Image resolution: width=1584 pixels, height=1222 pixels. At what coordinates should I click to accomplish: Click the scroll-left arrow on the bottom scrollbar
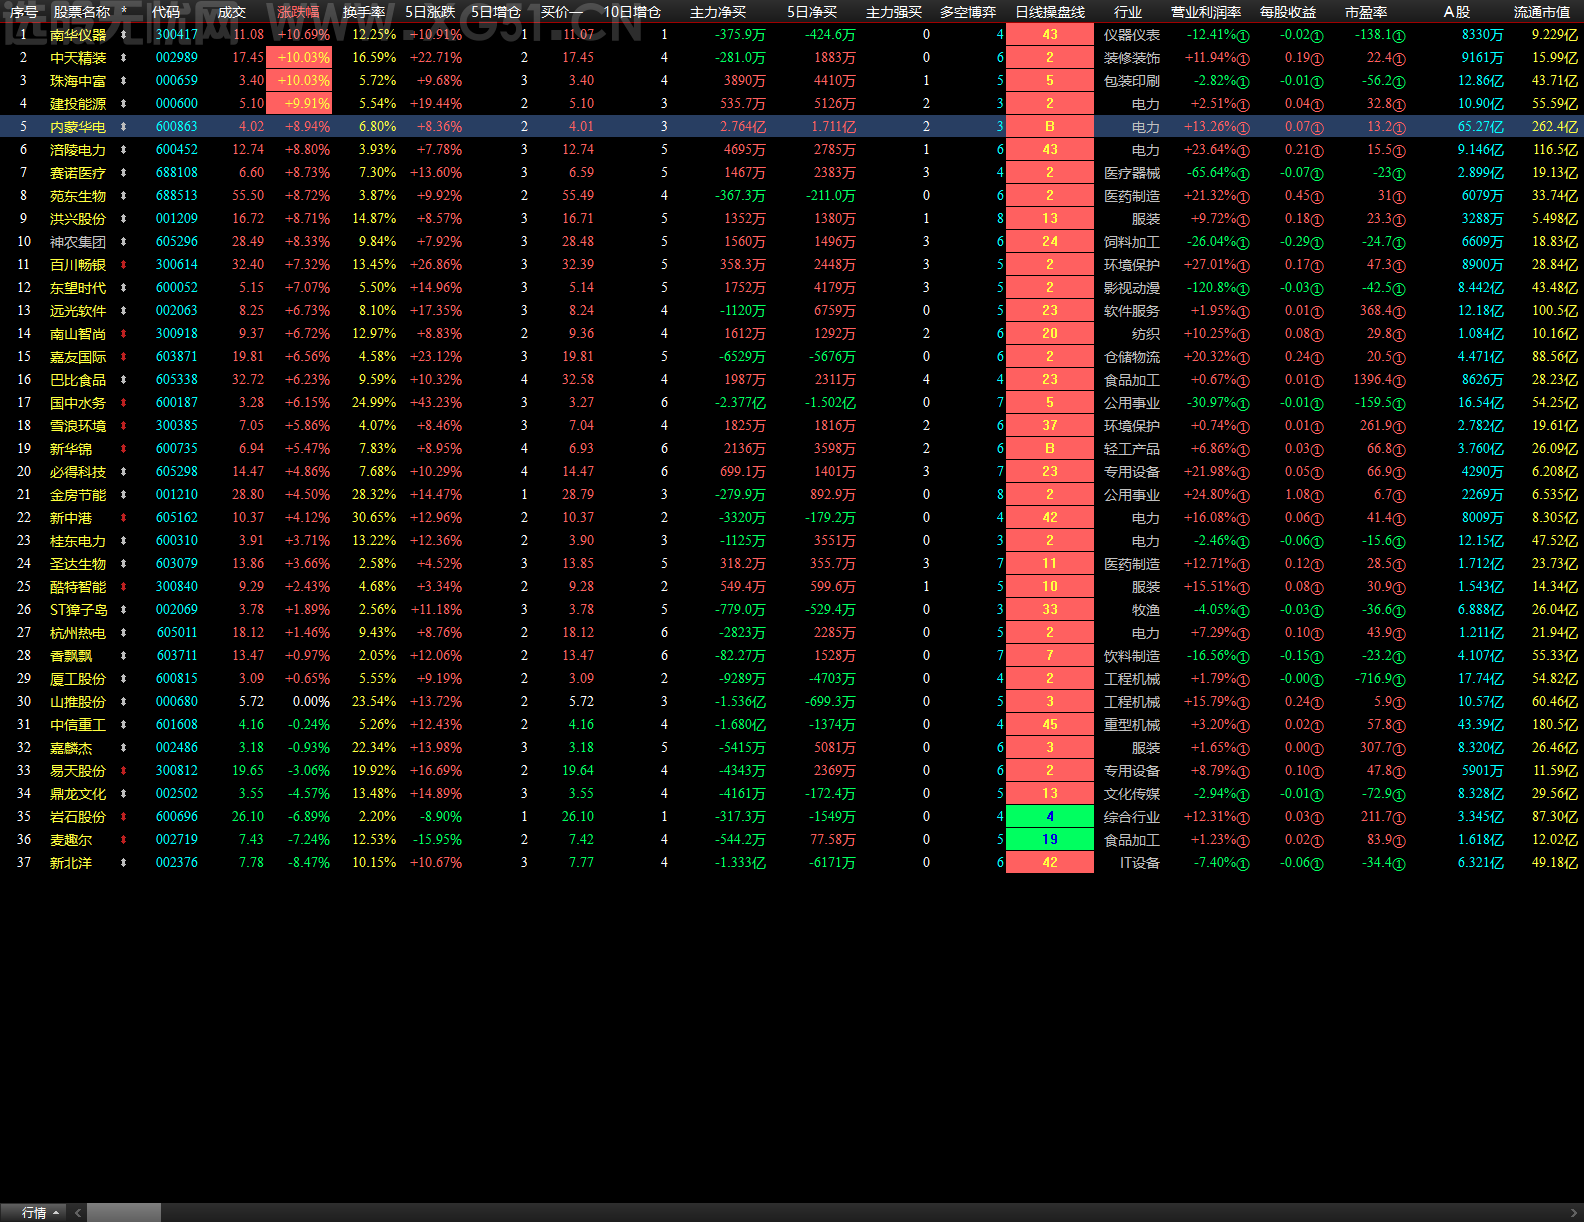(77, 1213)
